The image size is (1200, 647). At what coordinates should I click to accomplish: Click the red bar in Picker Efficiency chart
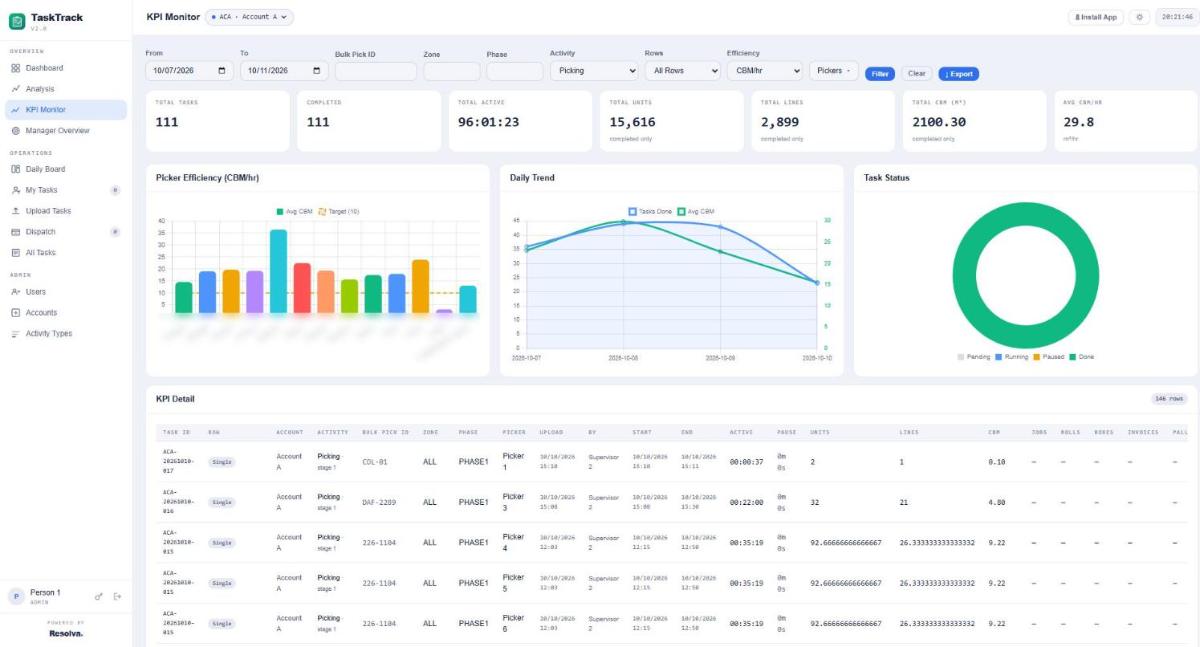coord(302,288)
